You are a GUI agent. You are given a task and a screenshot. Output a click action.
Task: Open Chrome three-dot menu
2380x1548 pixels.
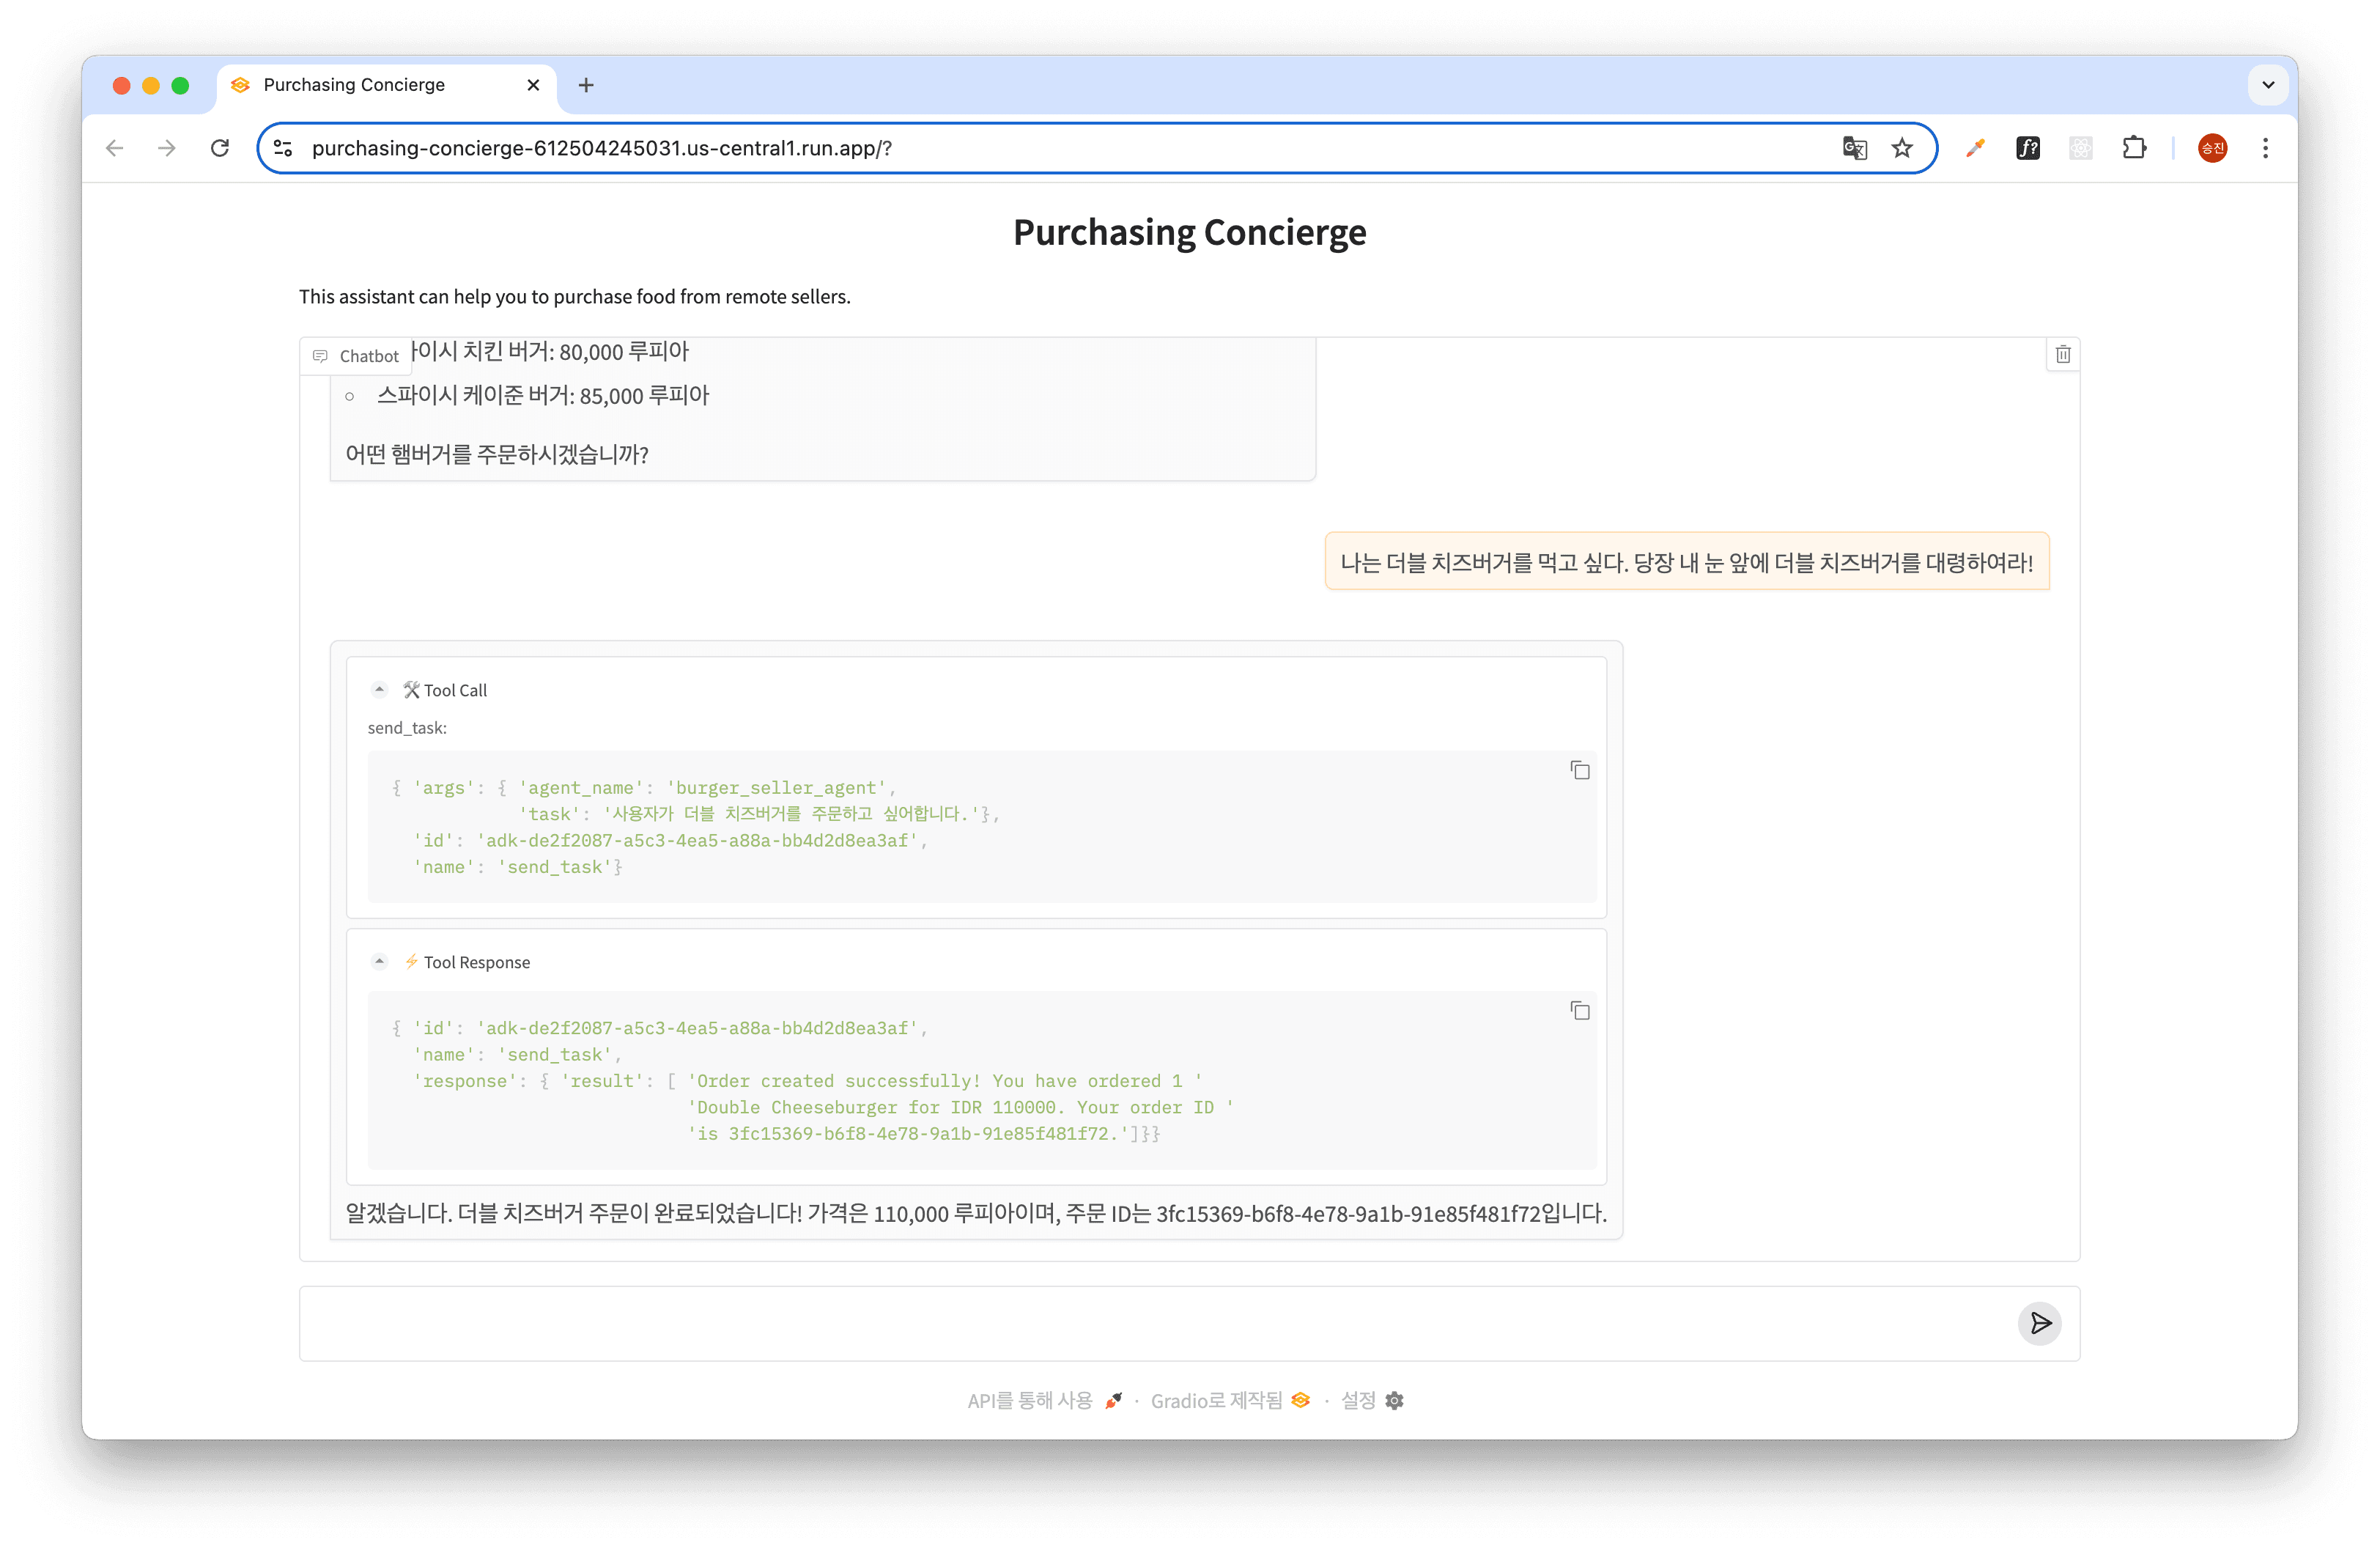(2265, 148)
